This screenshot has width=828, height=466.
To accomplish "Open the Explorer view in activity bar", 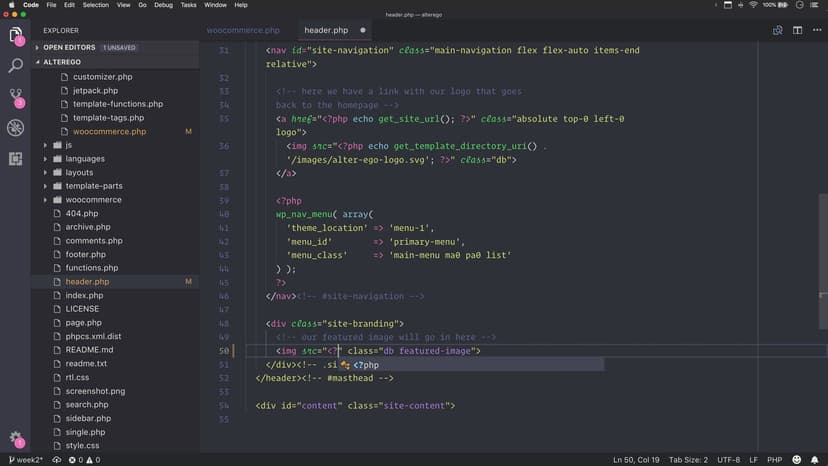I will click(x=15, y=36).
